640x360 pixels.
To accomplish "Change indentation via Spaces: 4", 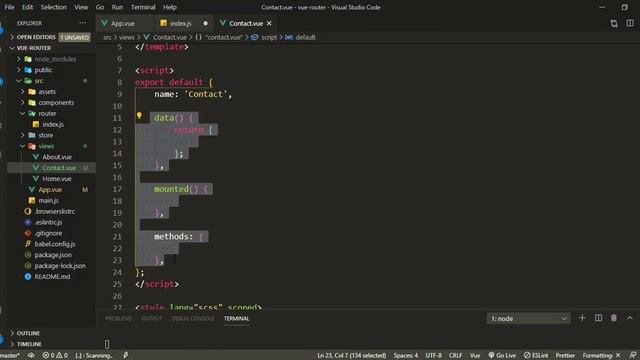I will pos(406,356).
